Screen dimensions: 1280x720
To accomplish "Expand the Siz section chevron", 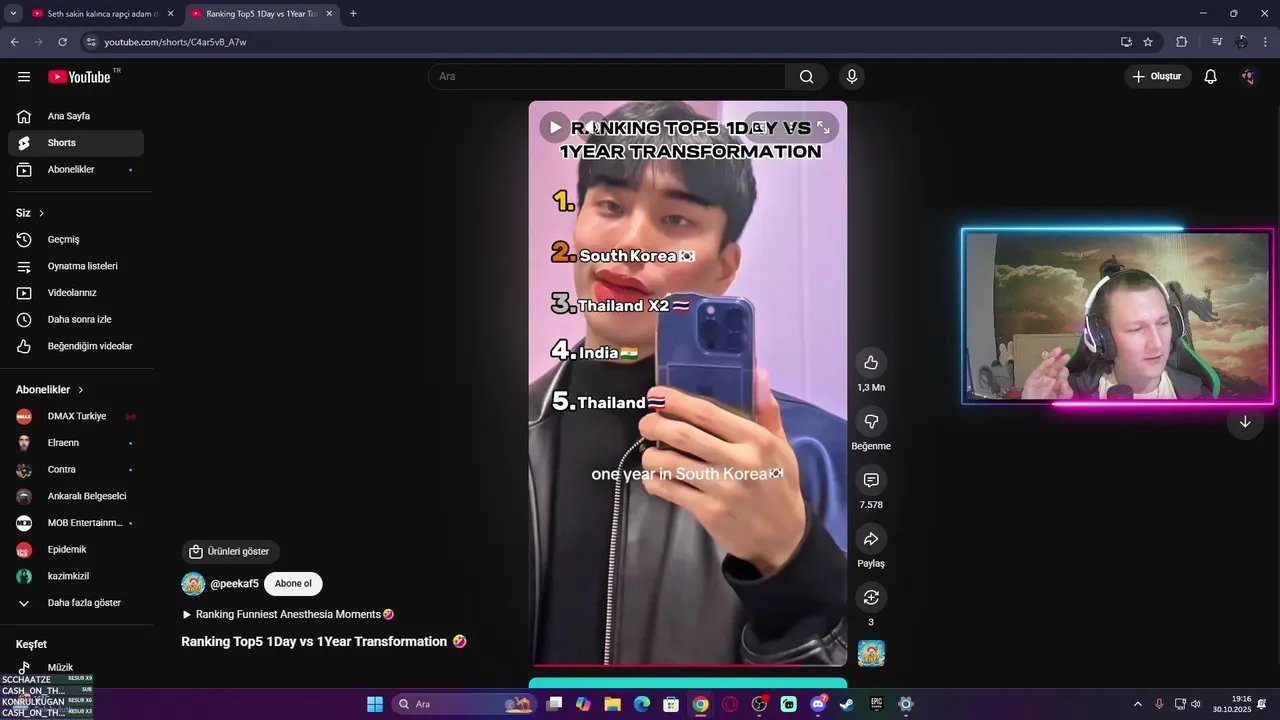I will [41, 213].
